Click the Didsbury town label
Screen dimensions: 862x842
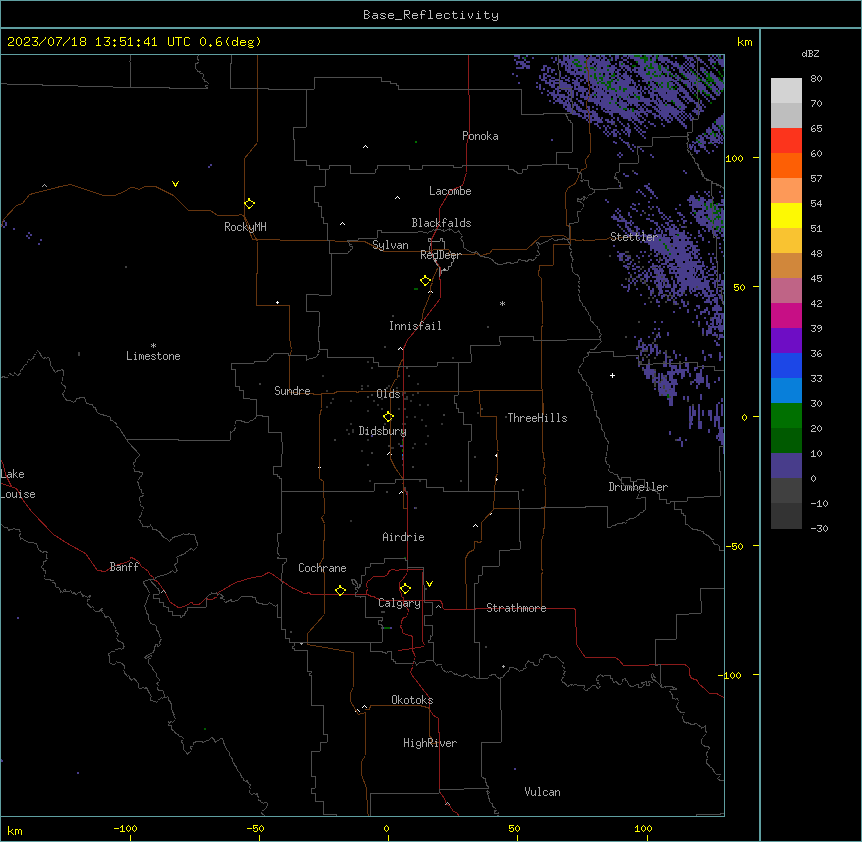pos(382,431)
